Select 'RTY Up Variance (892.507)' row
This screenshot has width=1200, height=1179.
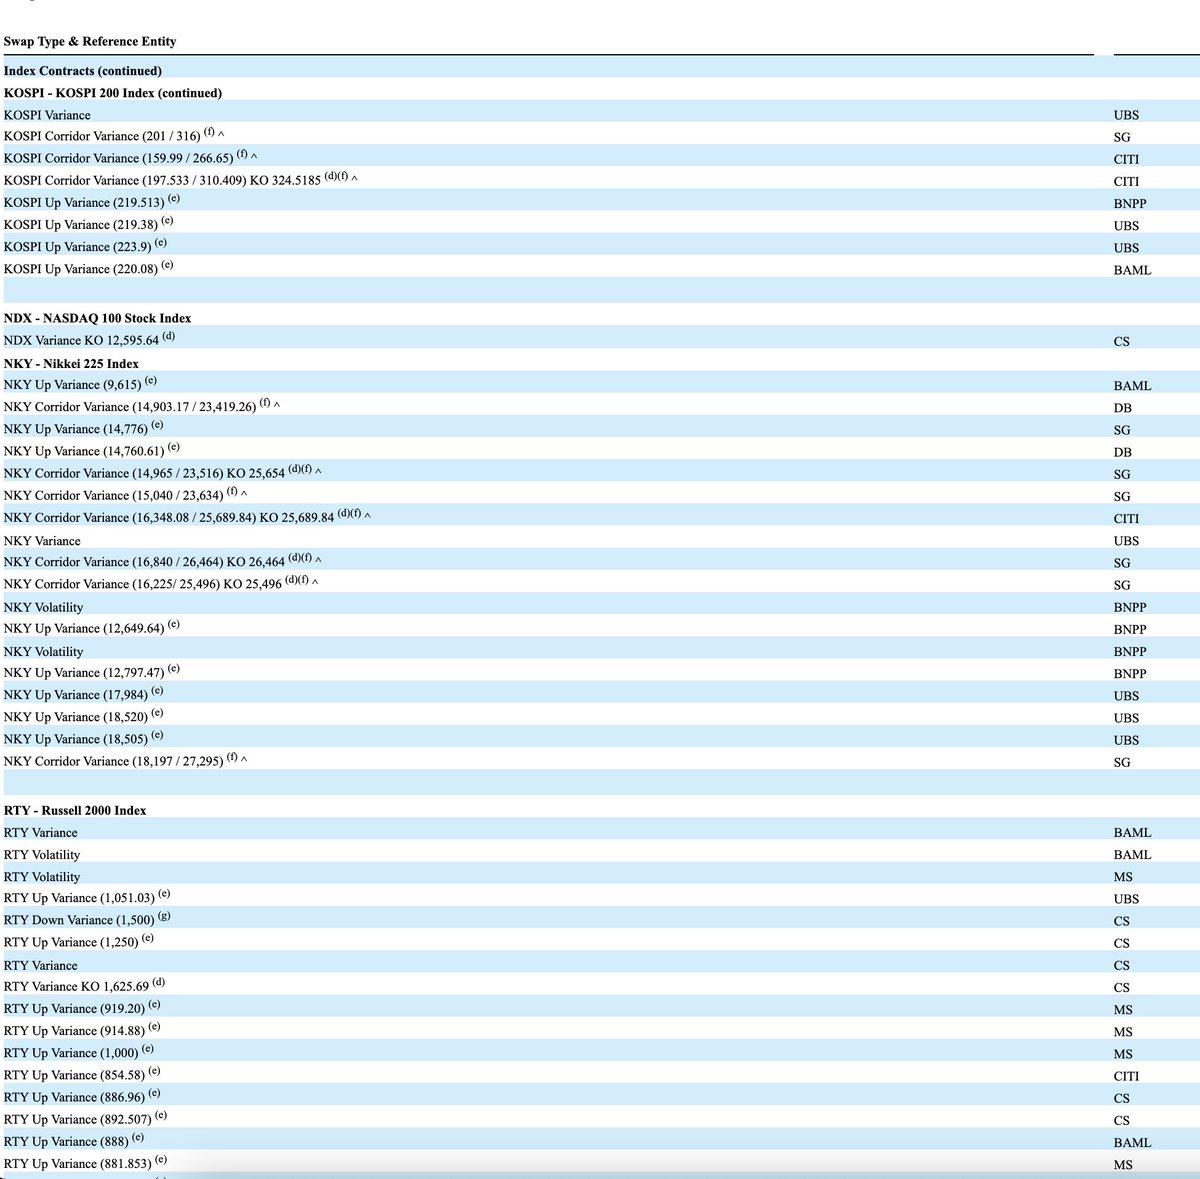pyautogui.click(x=600, y=1118)
